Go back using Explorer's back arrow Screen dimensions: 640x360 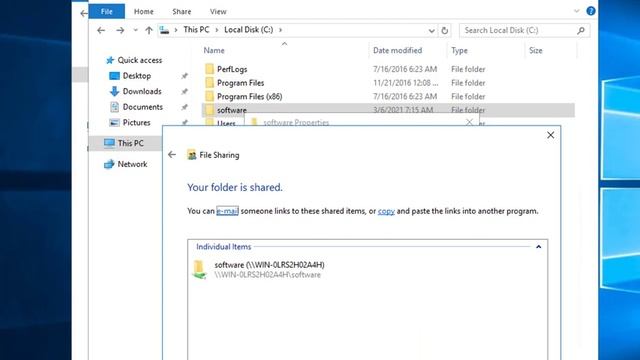pyautogui.click(x=101, y=30)
